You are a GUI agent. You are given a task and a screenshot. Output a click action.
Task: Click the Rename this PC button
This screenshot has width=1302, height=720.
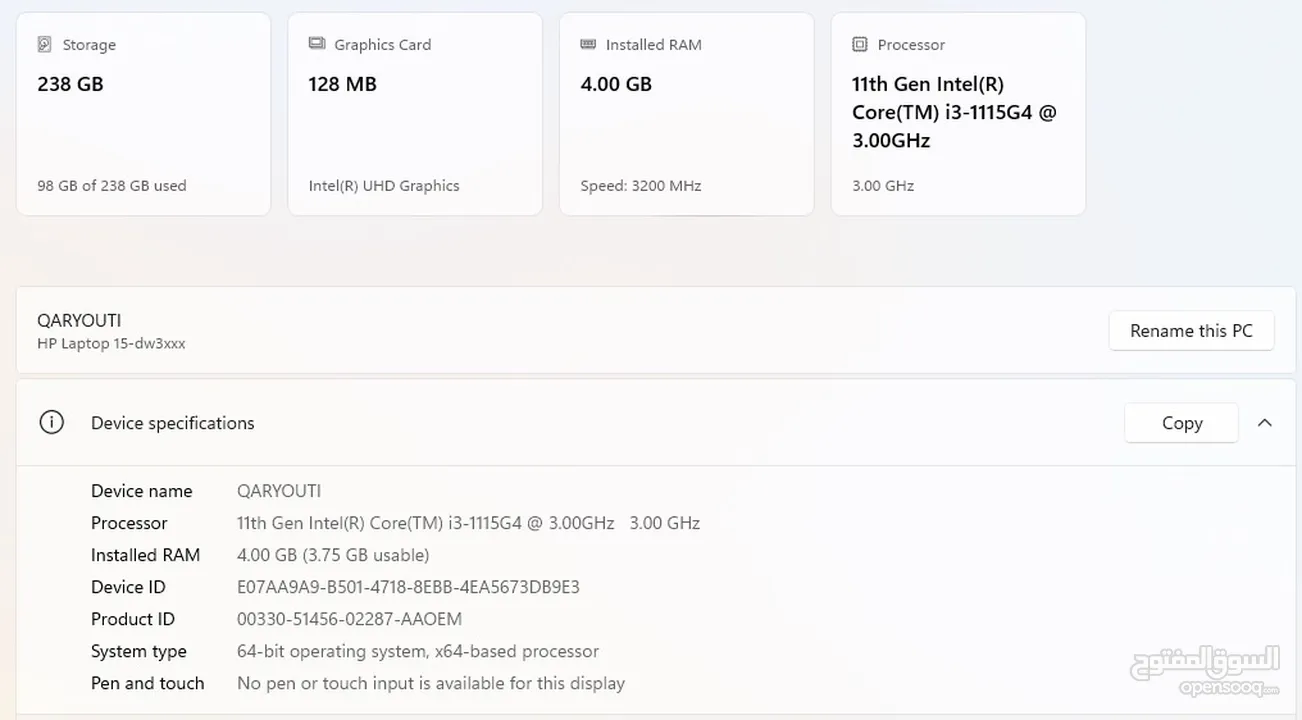tap(1191, 331)
